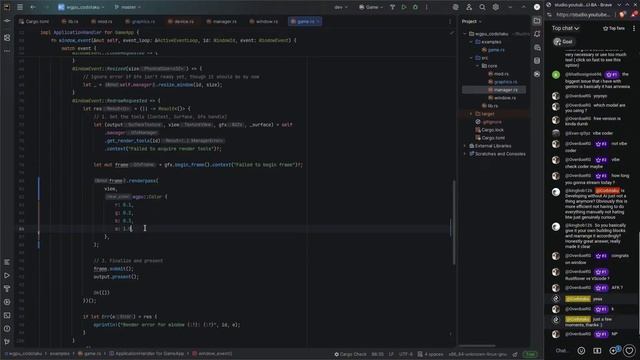Screen dimensions: 640x360
Task: Open the Run tool window icon
Action: point(7,276)
